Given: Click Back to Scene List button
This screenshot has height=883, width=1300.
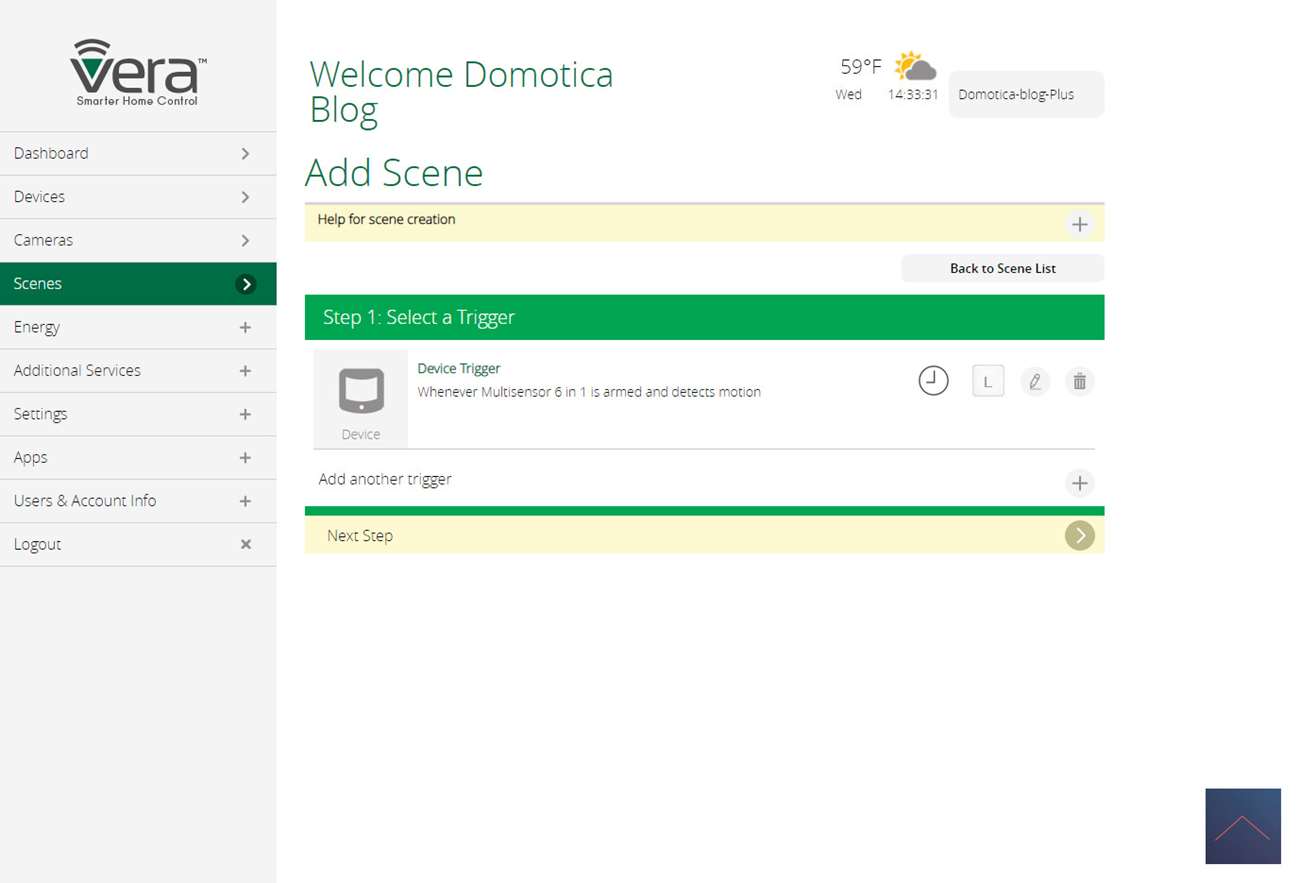Looking at the screenshot, I should [1002, 268].
